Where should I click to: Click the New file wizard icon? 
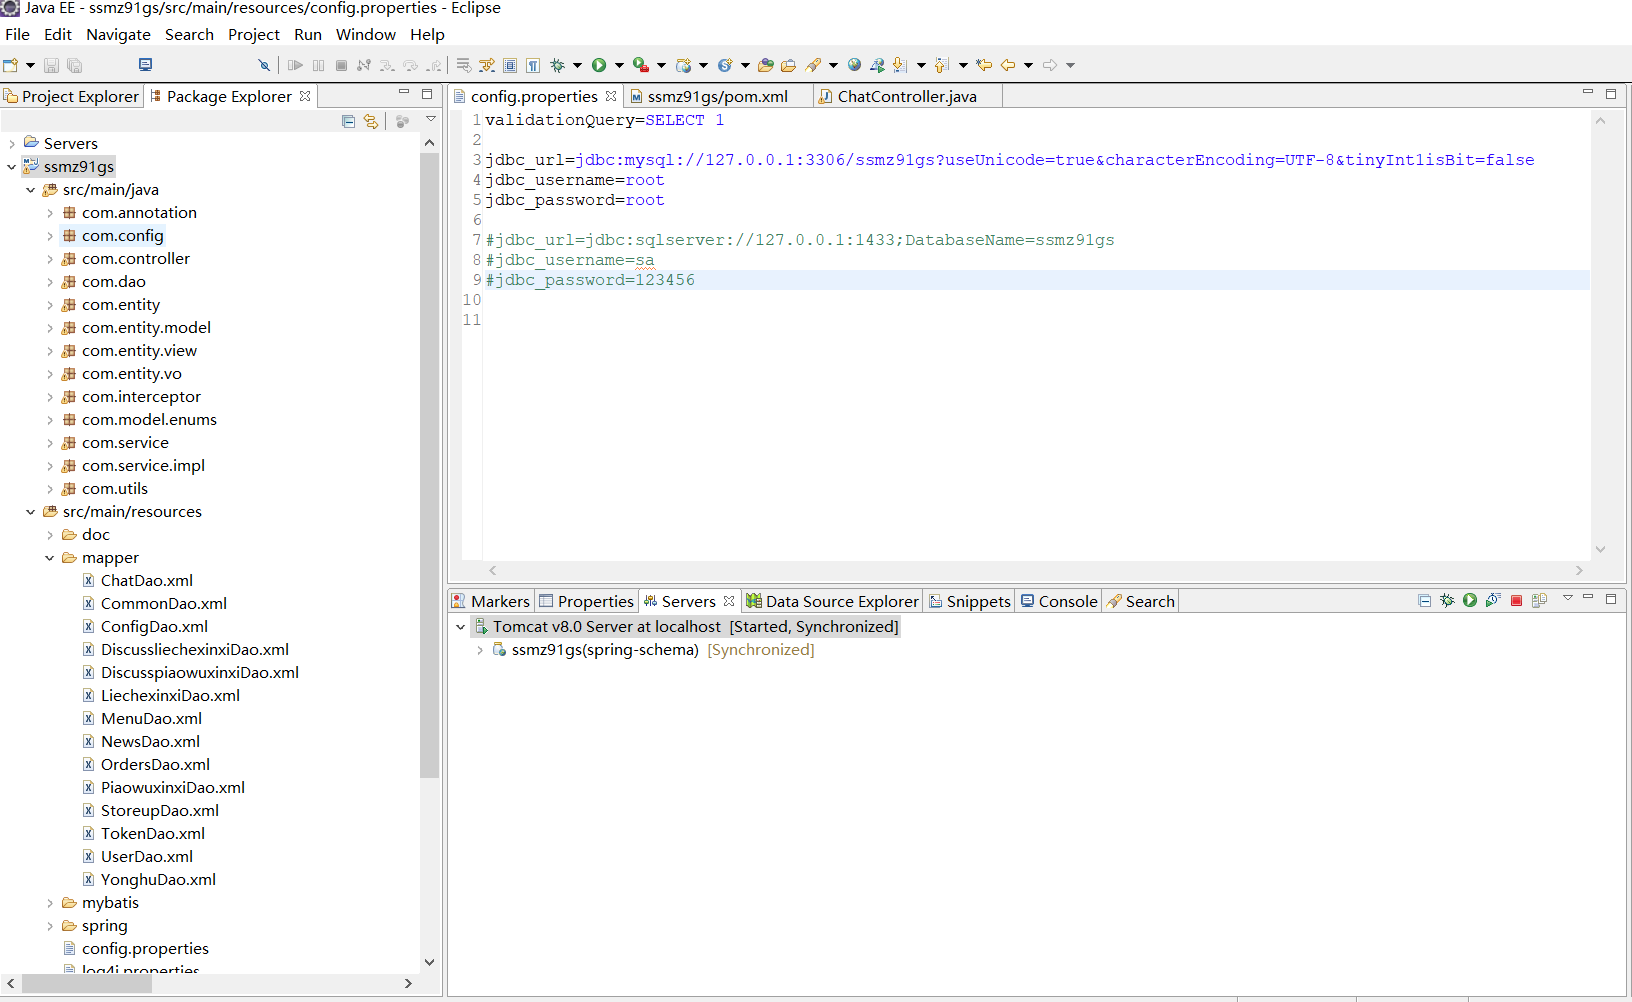[x=11, y=65]
